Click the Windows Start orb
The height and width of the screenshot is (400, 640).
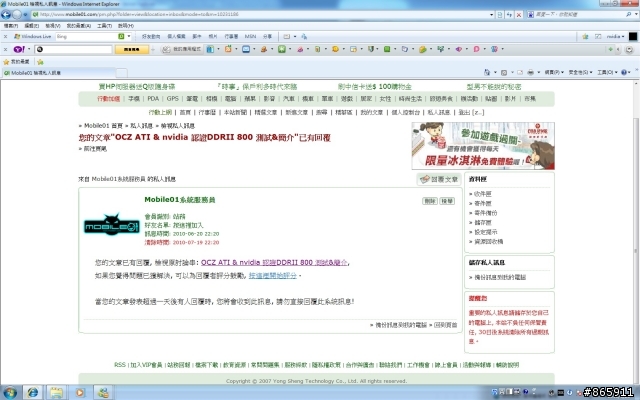[x=10, y=393]
